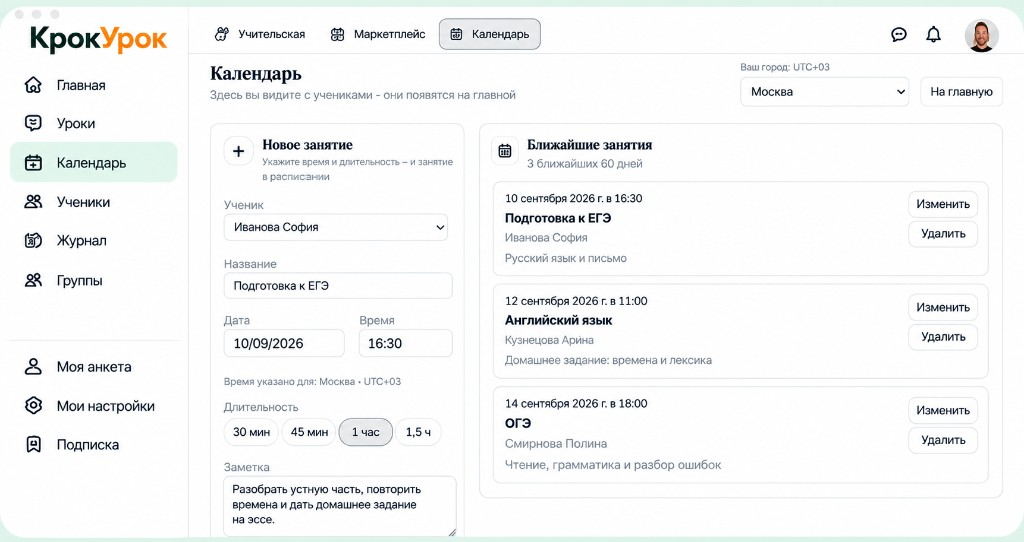Viewport: 1024px width, 542px height.
Task: Click the Уроки chat bubble icon
Action: [33, 123]
